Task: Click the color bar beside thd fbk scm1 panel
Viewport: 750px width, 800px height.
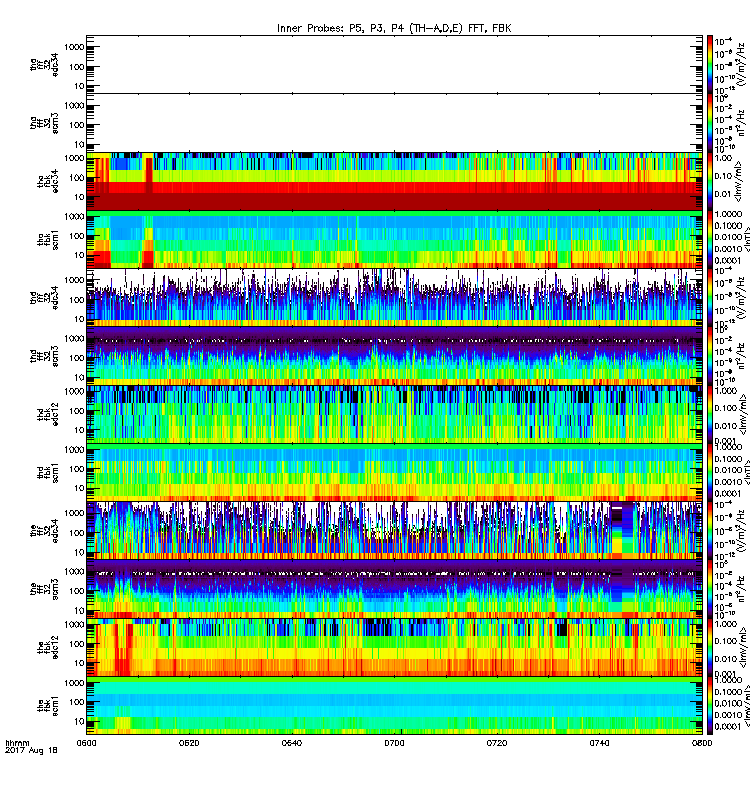Action: pyautogui.click(x=710, y=472)
